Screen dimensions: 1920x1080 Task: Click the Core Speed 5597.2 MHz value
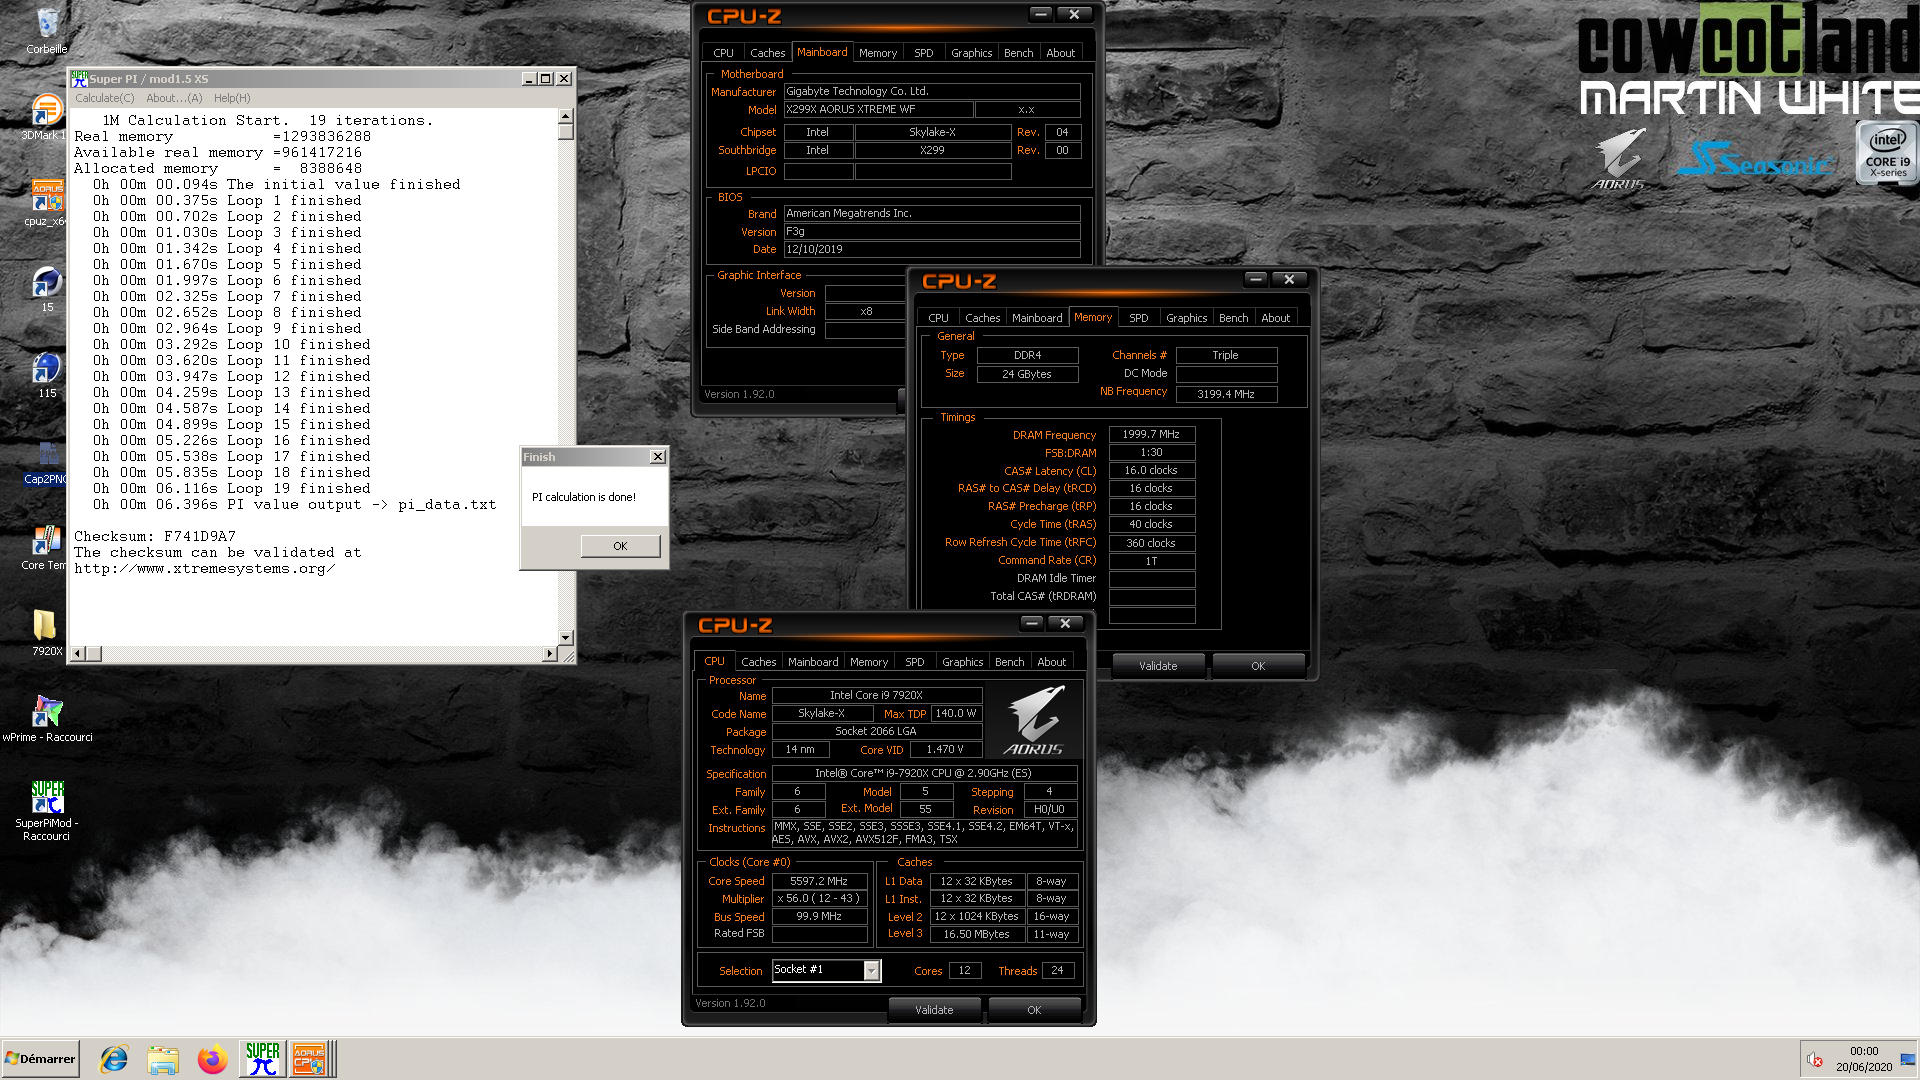coord(819,882)
